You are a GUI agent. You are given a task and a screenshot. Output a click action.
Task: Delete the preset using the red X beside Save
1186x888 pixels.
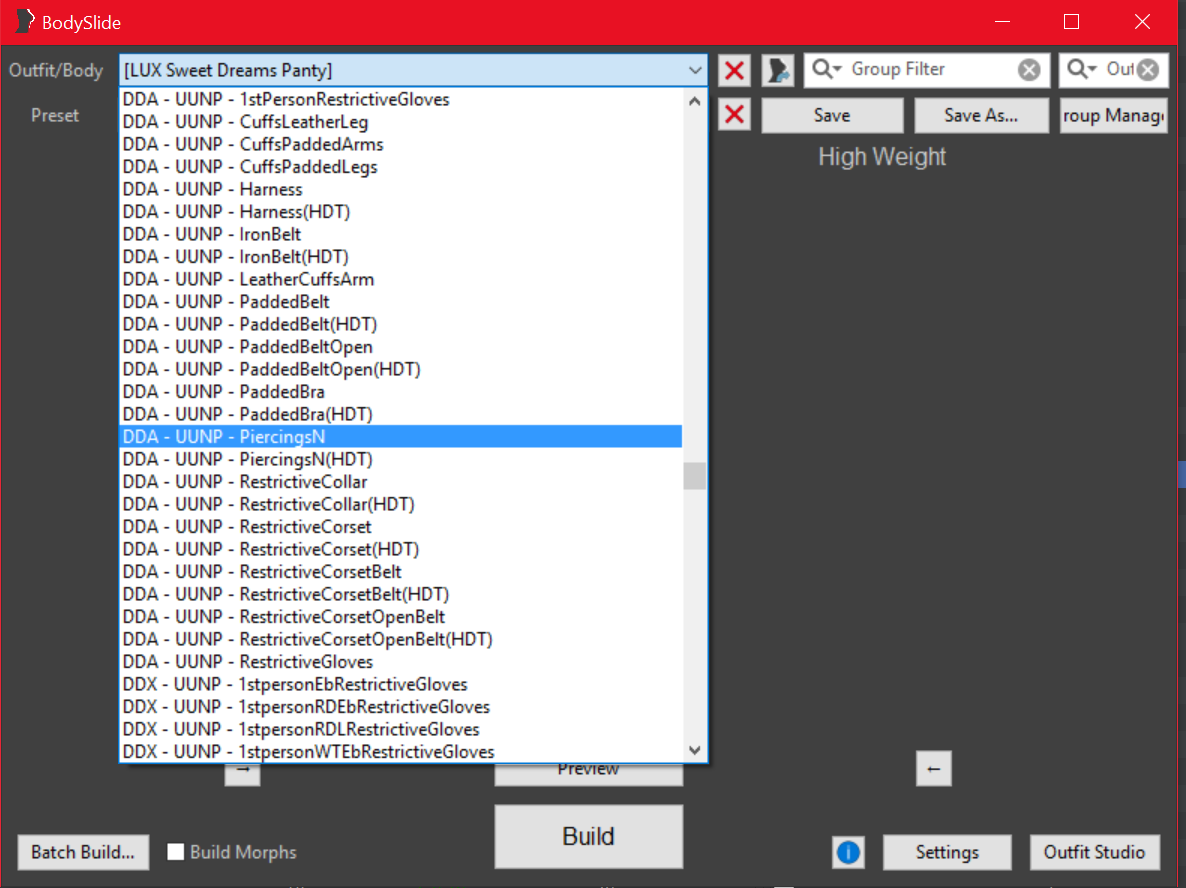click(x=734, y=115)
